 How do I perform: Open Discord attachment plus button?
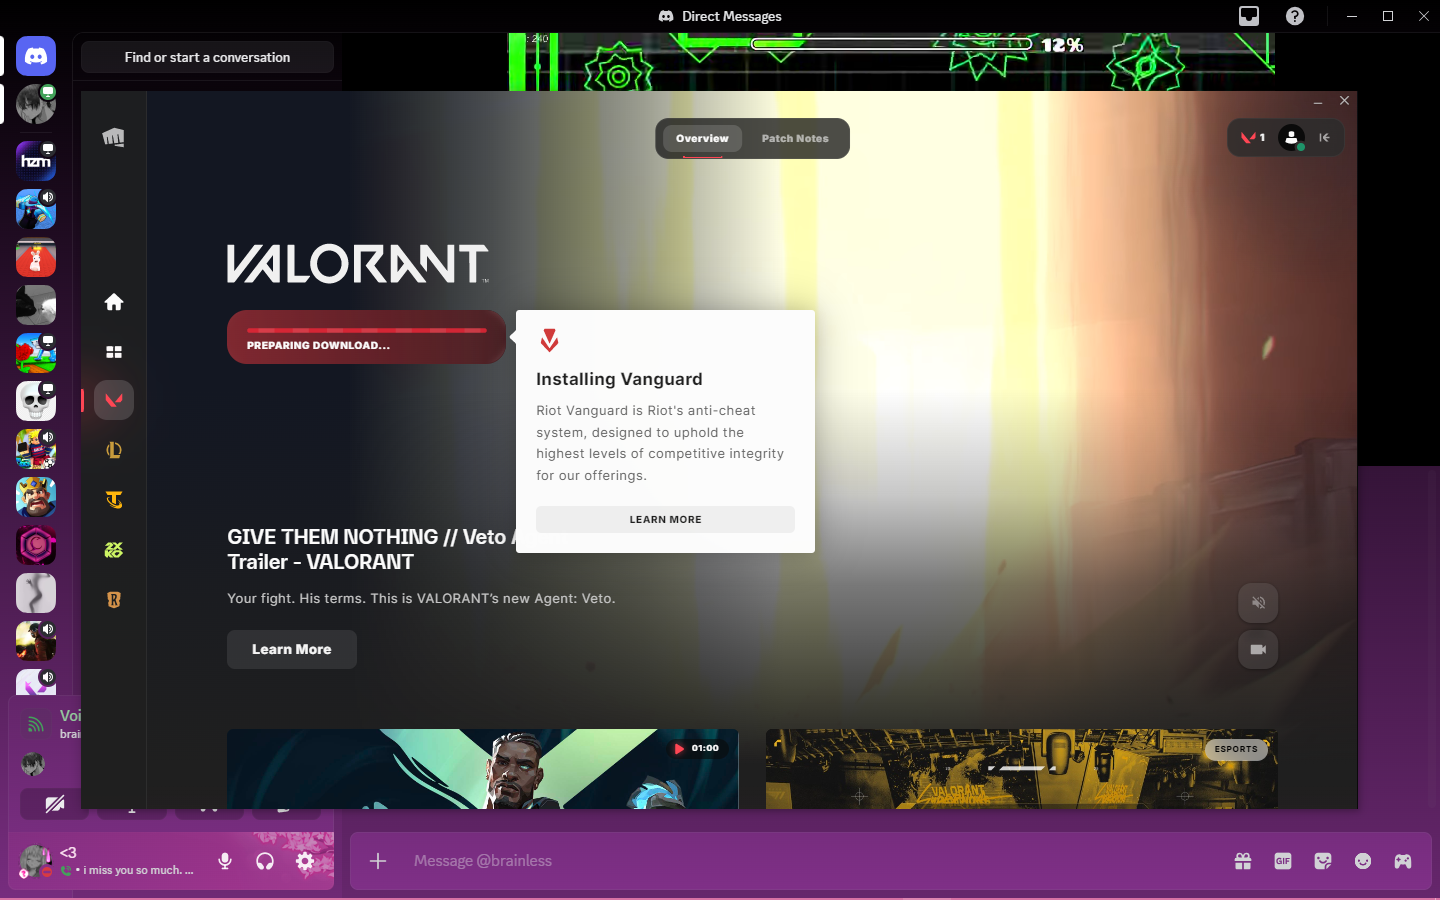coord(378,861)
